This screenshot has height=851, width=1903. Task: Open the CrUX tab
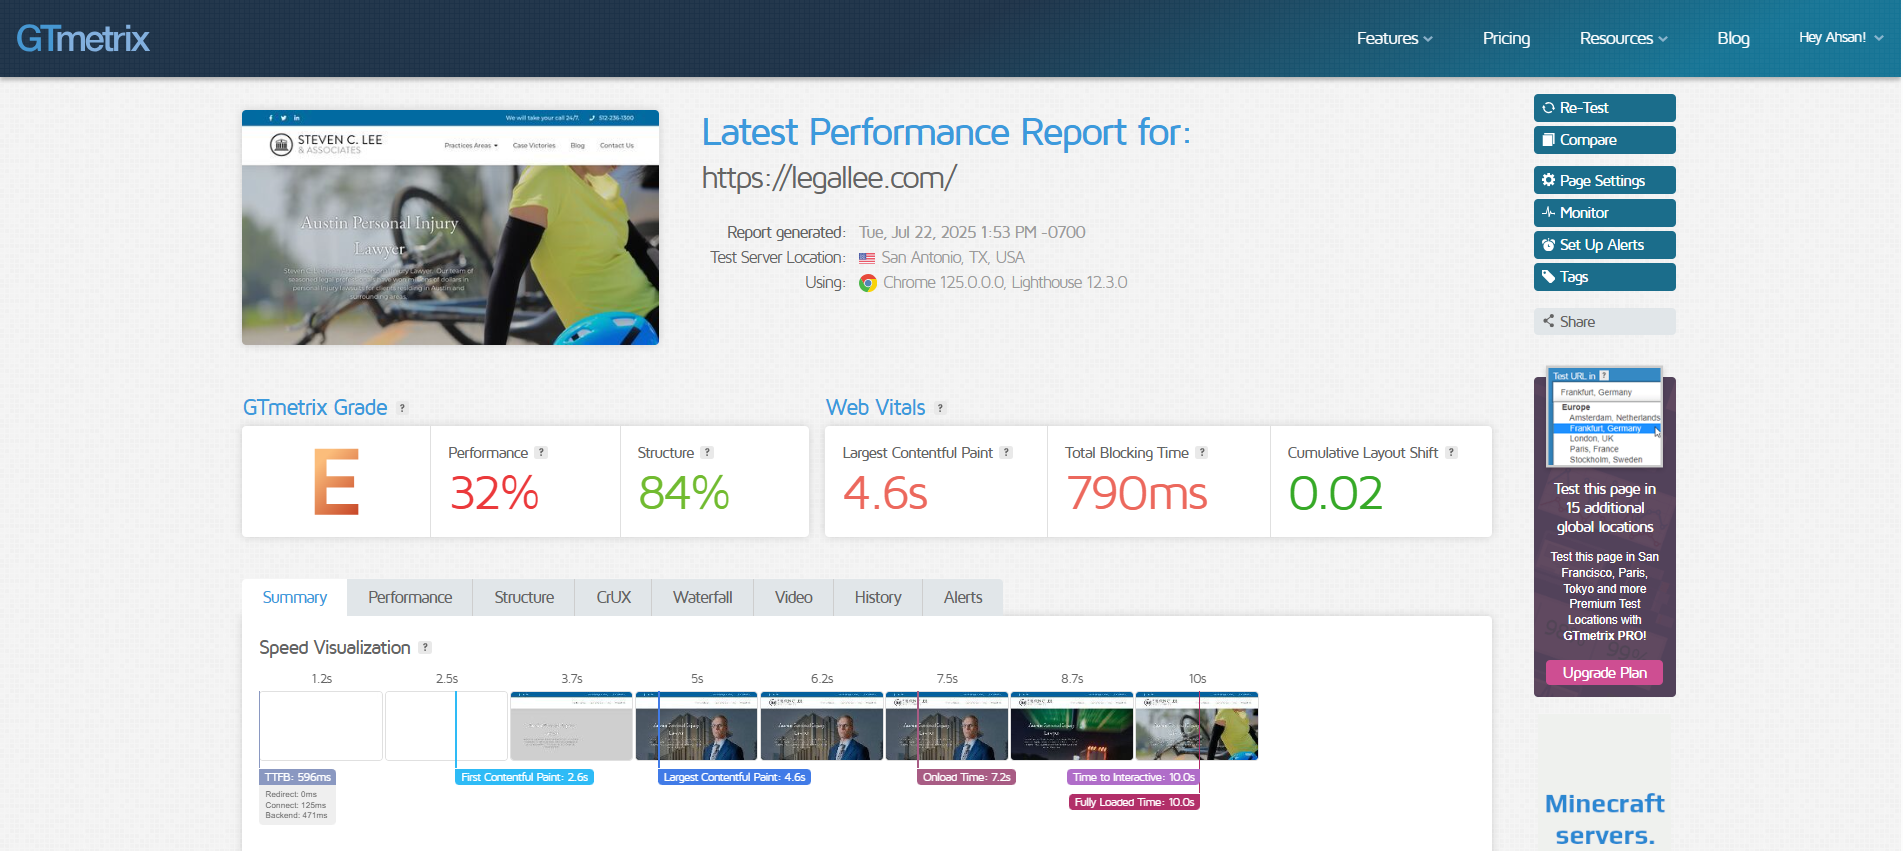[x=613, y=597]
